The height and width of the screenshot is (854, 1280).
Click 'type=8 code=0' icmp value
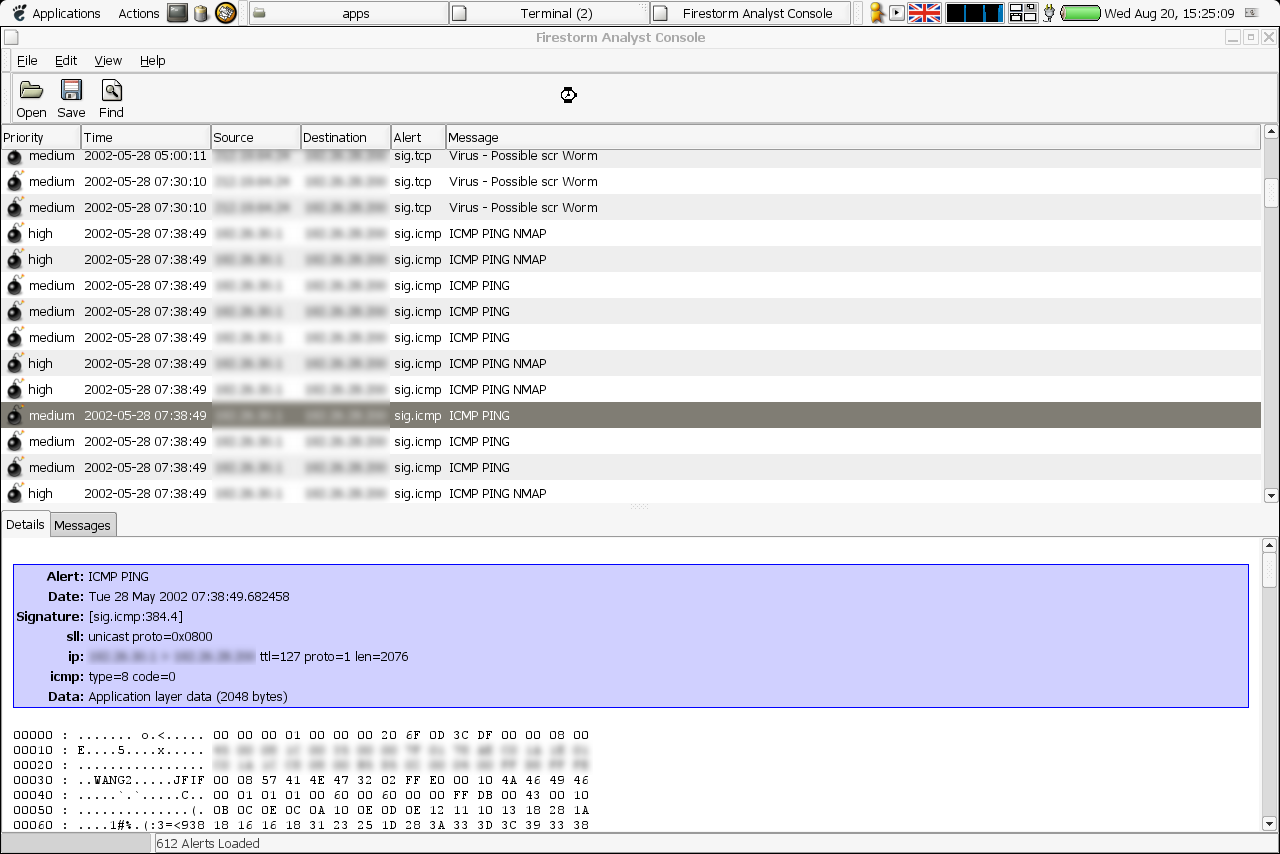click(x=132, y=676)
